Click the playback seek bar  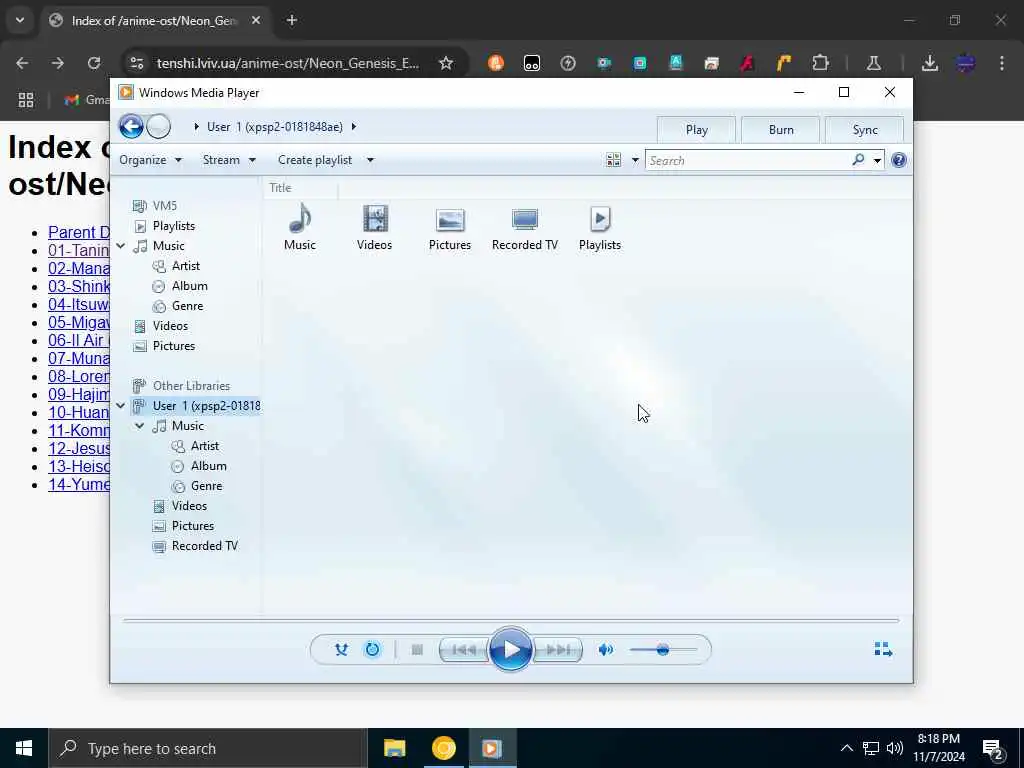click(511, 620)
